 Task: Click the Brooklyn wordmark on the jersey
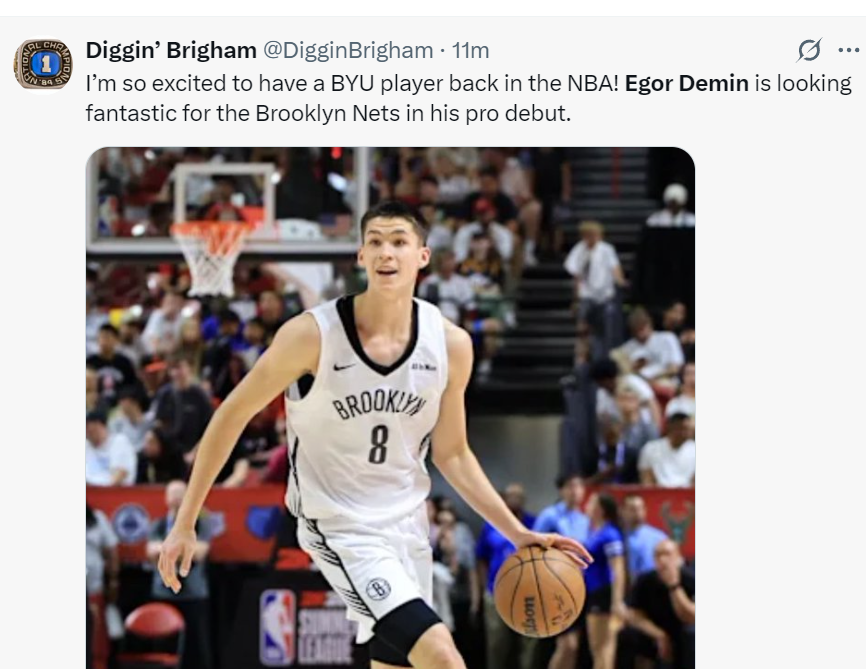(379, 406)
